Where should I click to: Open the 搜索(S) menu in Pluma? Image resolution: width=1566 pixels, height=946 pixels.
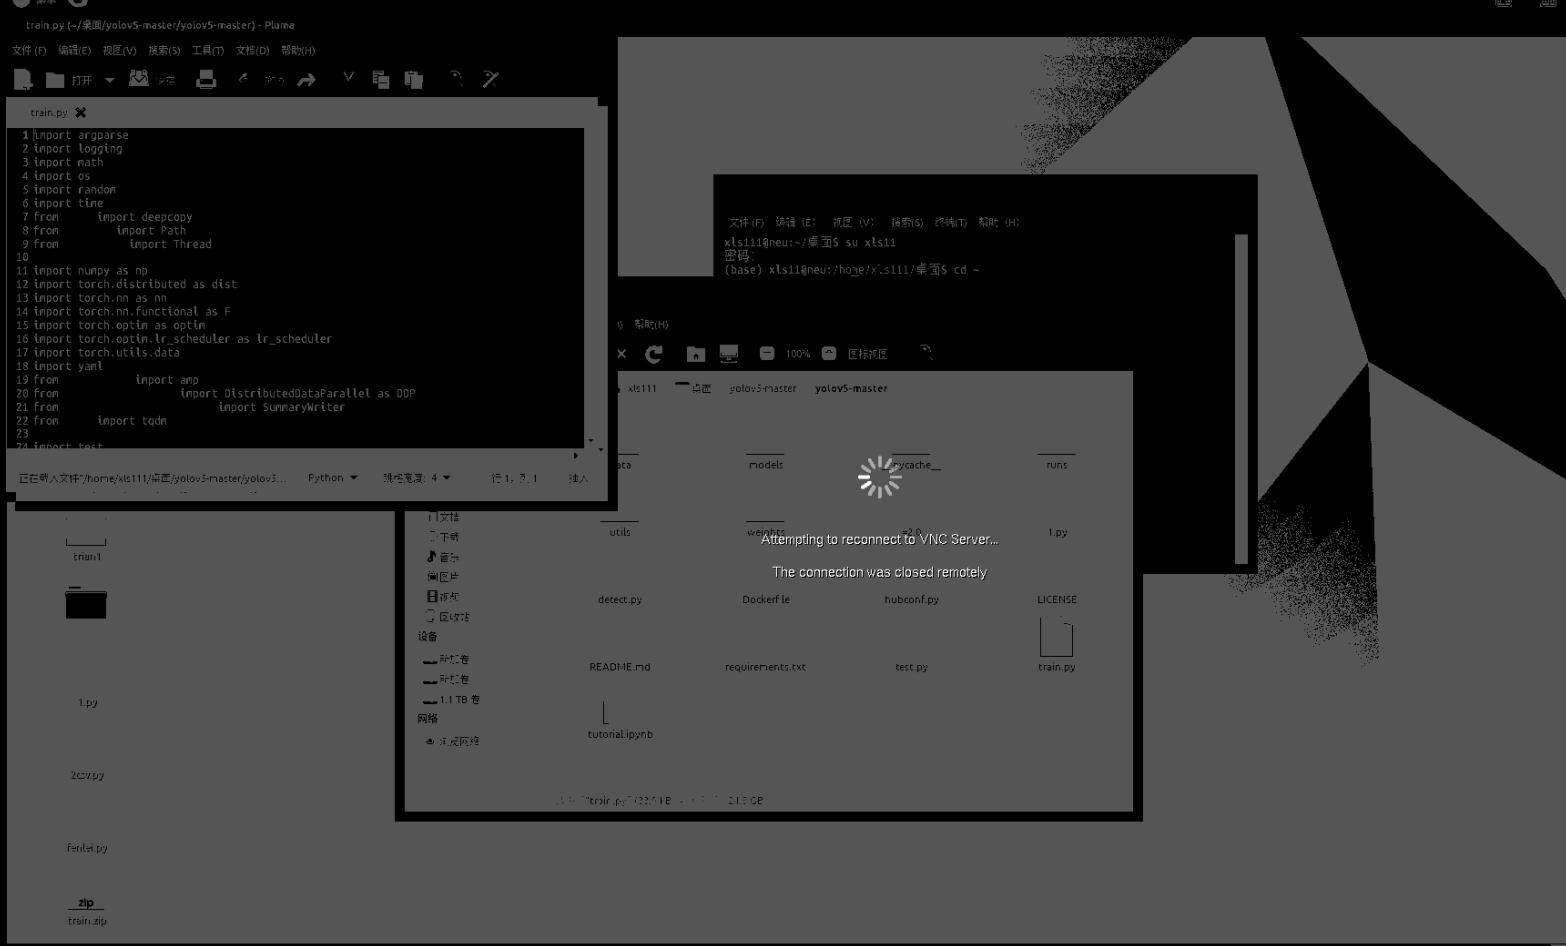[x=164, y=50]
